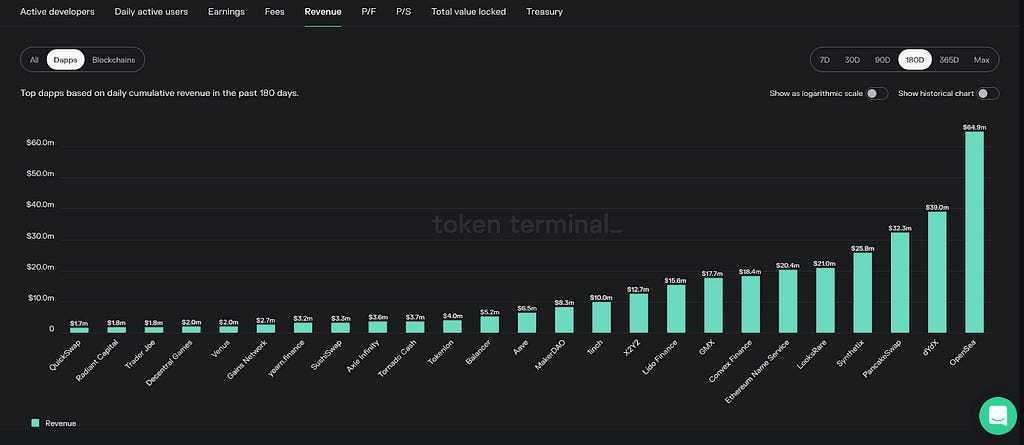Click the PancakeSwap revenue bar
The image size is (1024, 445).
(x=900, y=282)
